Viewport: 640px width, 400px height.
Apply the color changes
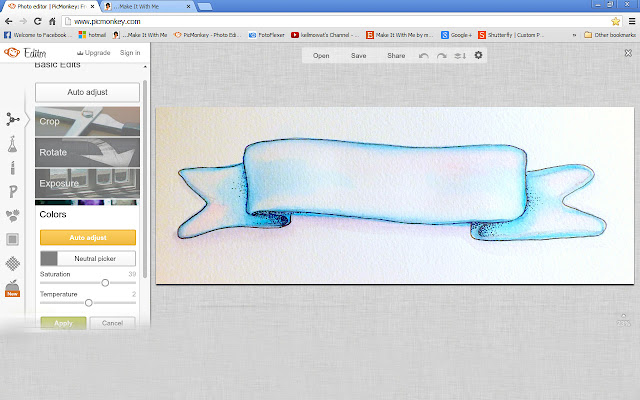63,323
